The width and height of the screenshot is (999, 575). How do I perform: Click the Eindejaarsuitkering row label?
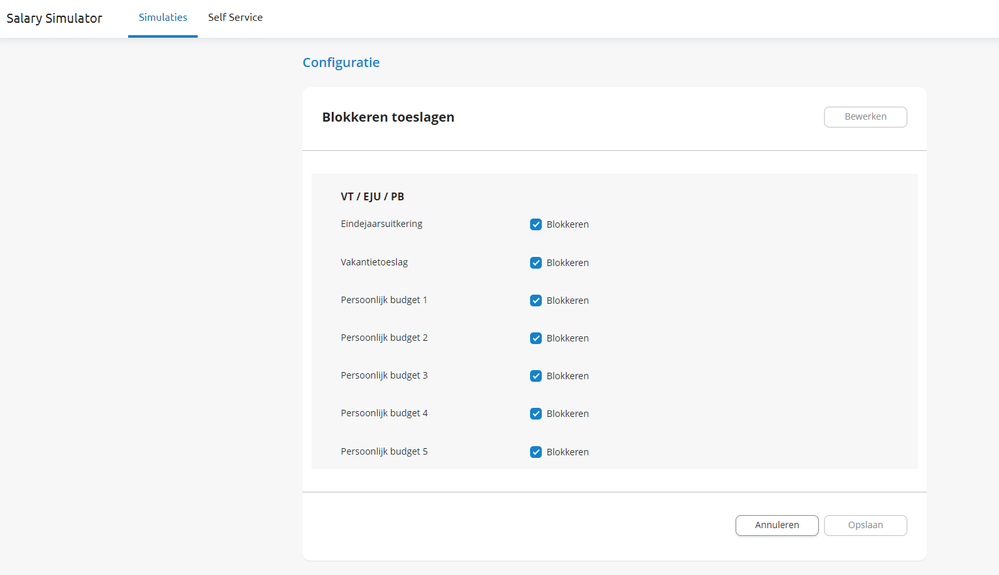click(x=381, y=224)
